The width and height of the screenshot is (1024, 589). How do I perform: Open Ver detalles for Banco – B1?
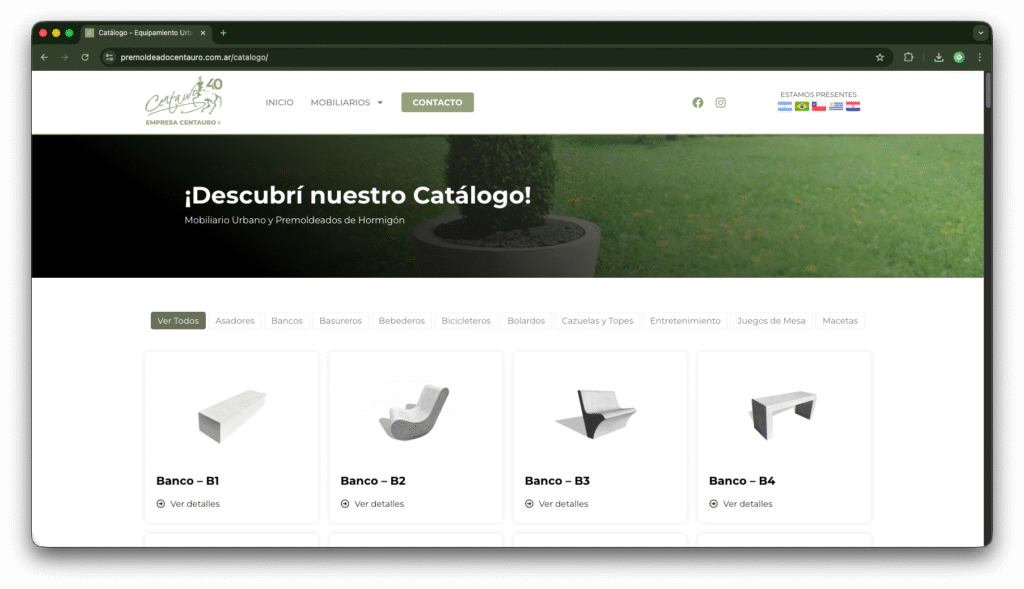click(194, 504)
